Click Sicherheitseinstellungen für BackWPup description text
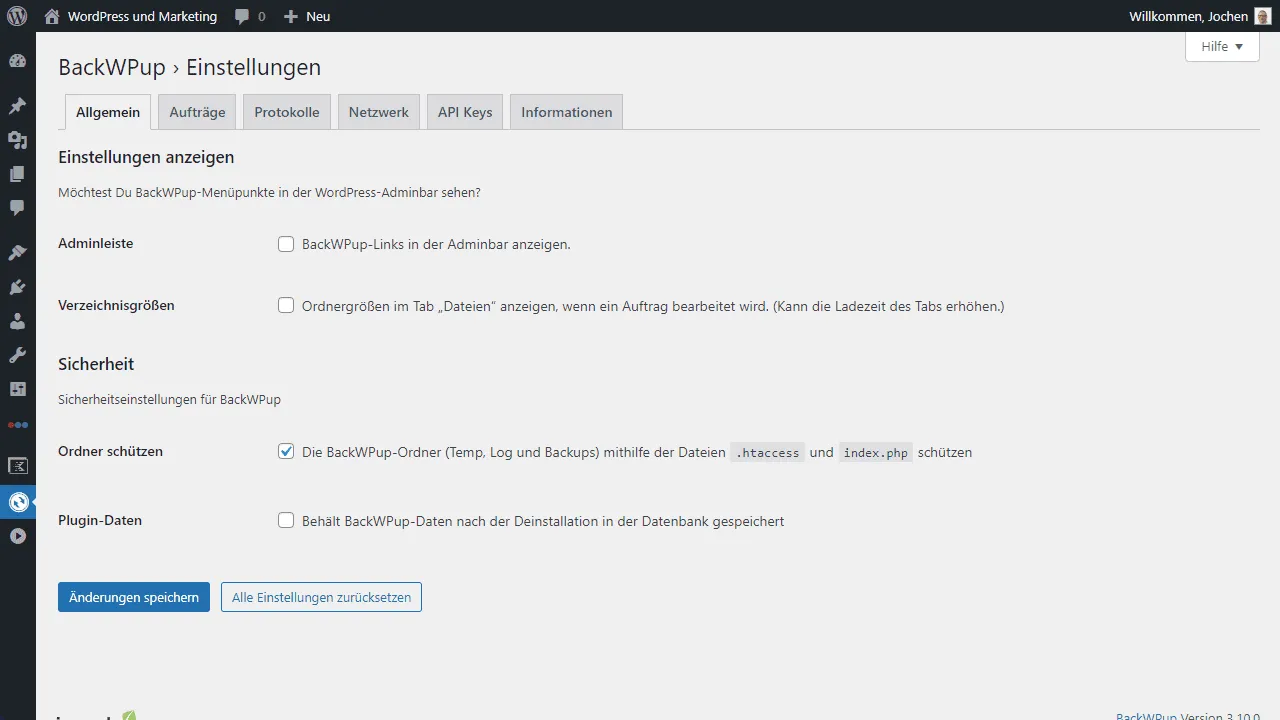This screenshot has height=720, width=1280. click(169, 399)
